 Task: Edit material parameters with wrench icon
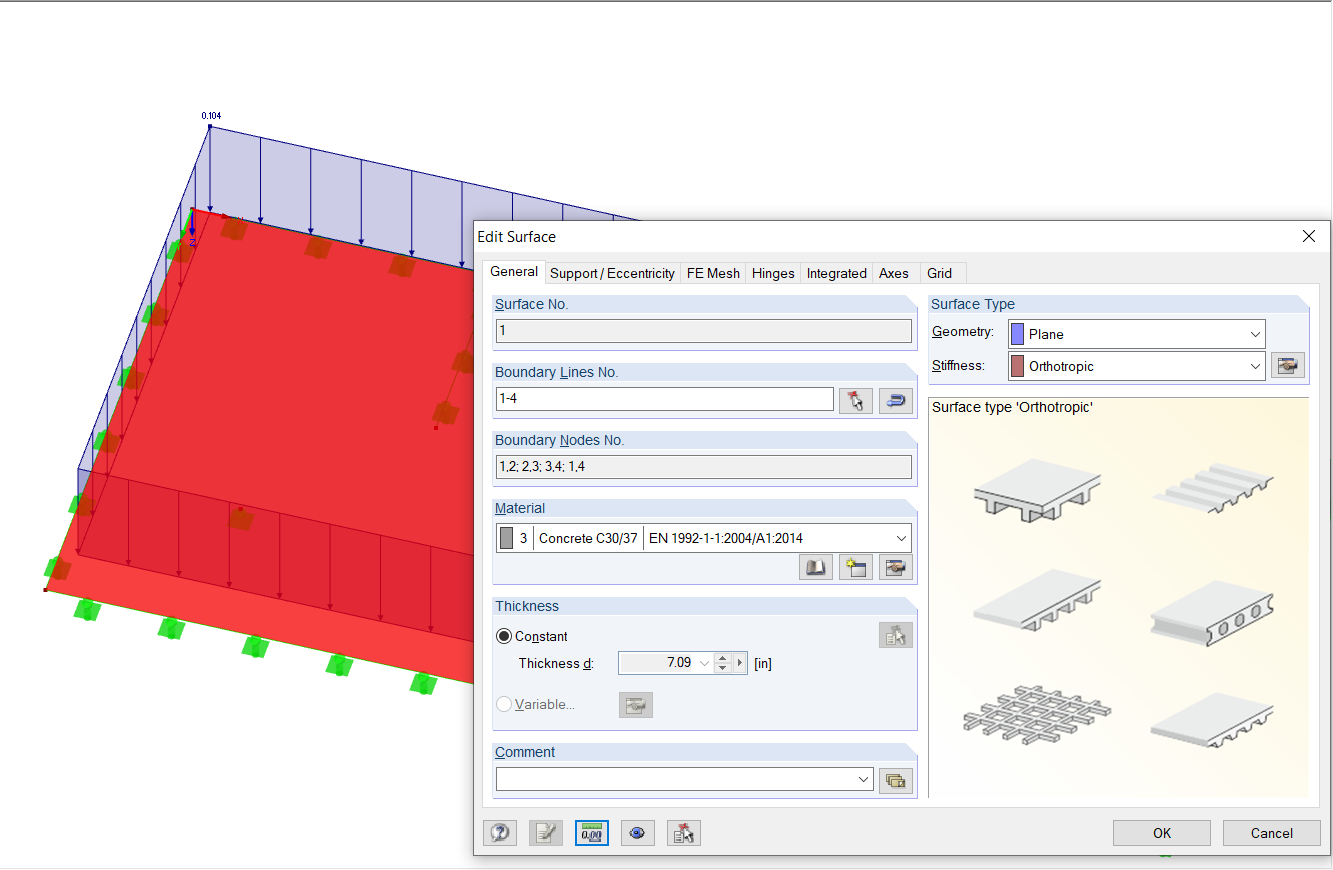click(x=895, y=567)
